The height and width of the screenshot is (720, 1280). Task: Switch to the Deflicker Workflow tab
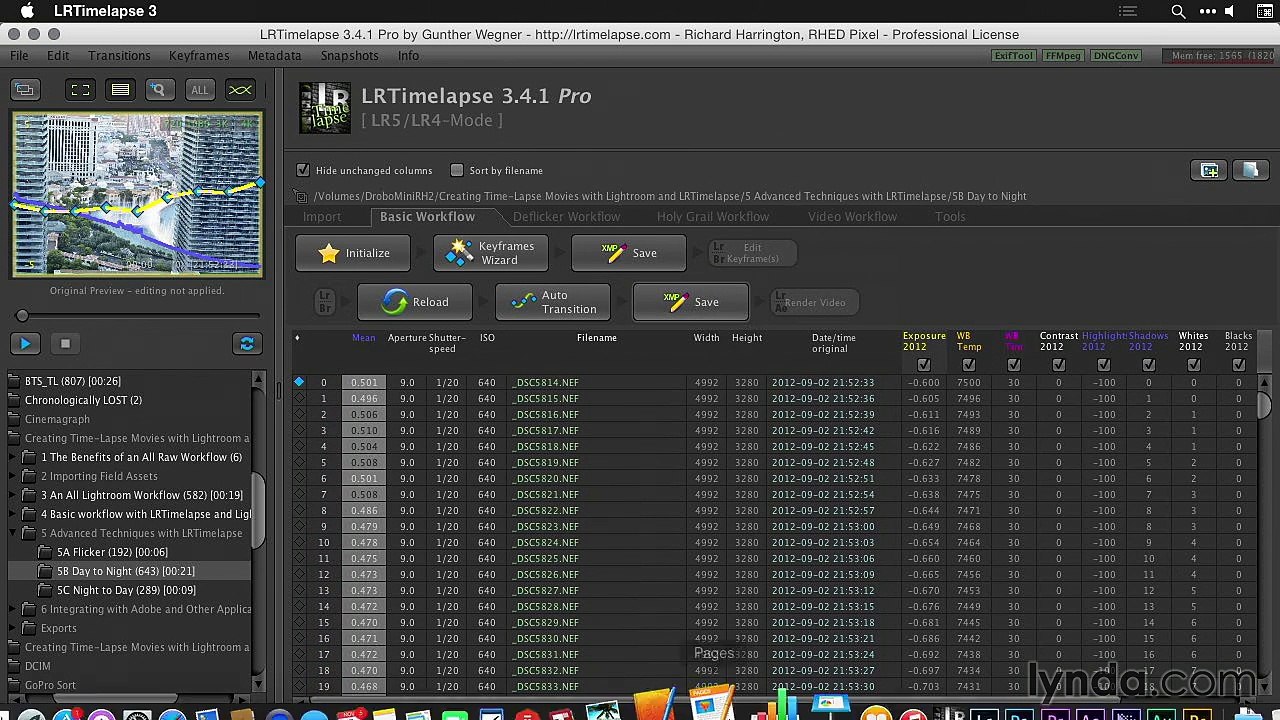click(566, 216)
